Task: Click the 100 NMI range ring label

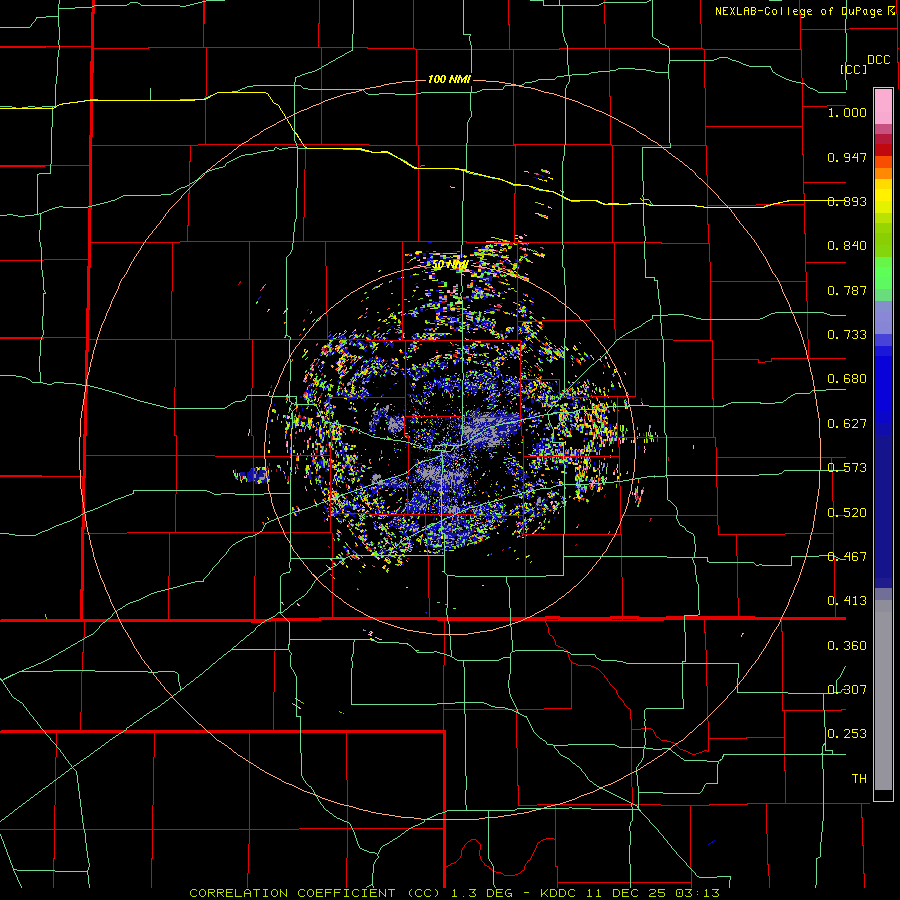Action: coord(449,79)
